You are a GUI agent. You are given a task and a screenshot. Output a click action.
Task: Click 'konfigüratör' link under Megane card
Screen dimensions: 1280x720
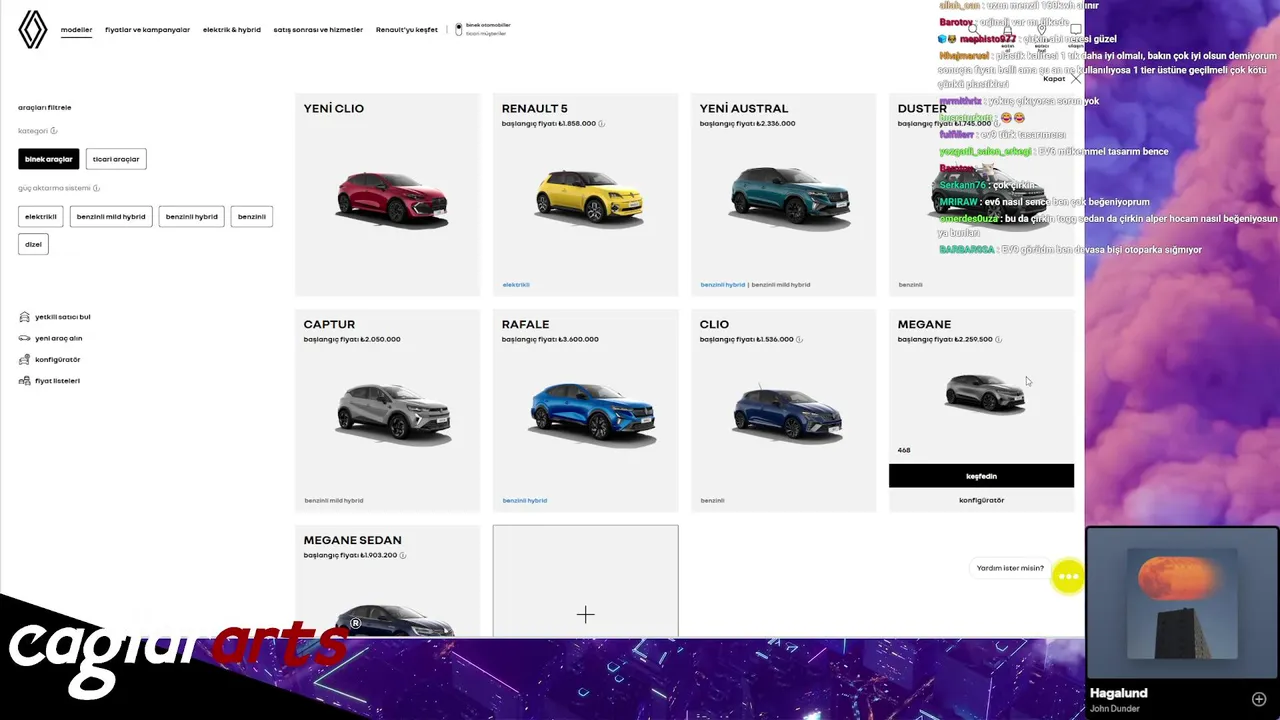[x=981, y=500]
